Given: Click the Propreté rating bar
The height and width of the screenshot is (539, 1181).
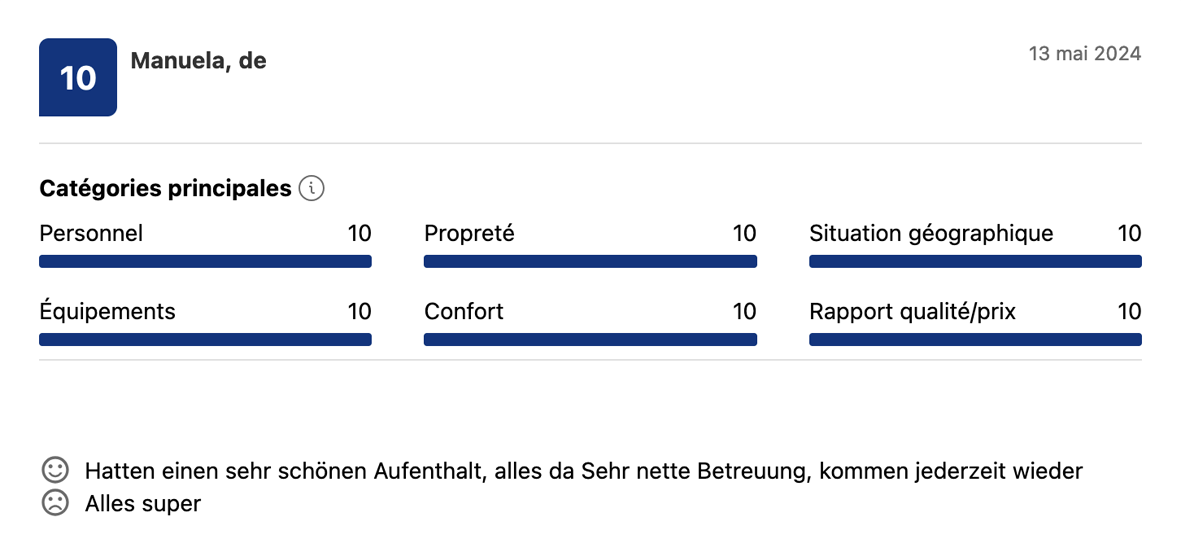Looking at the screenshot, I should (x=590, y=262).
